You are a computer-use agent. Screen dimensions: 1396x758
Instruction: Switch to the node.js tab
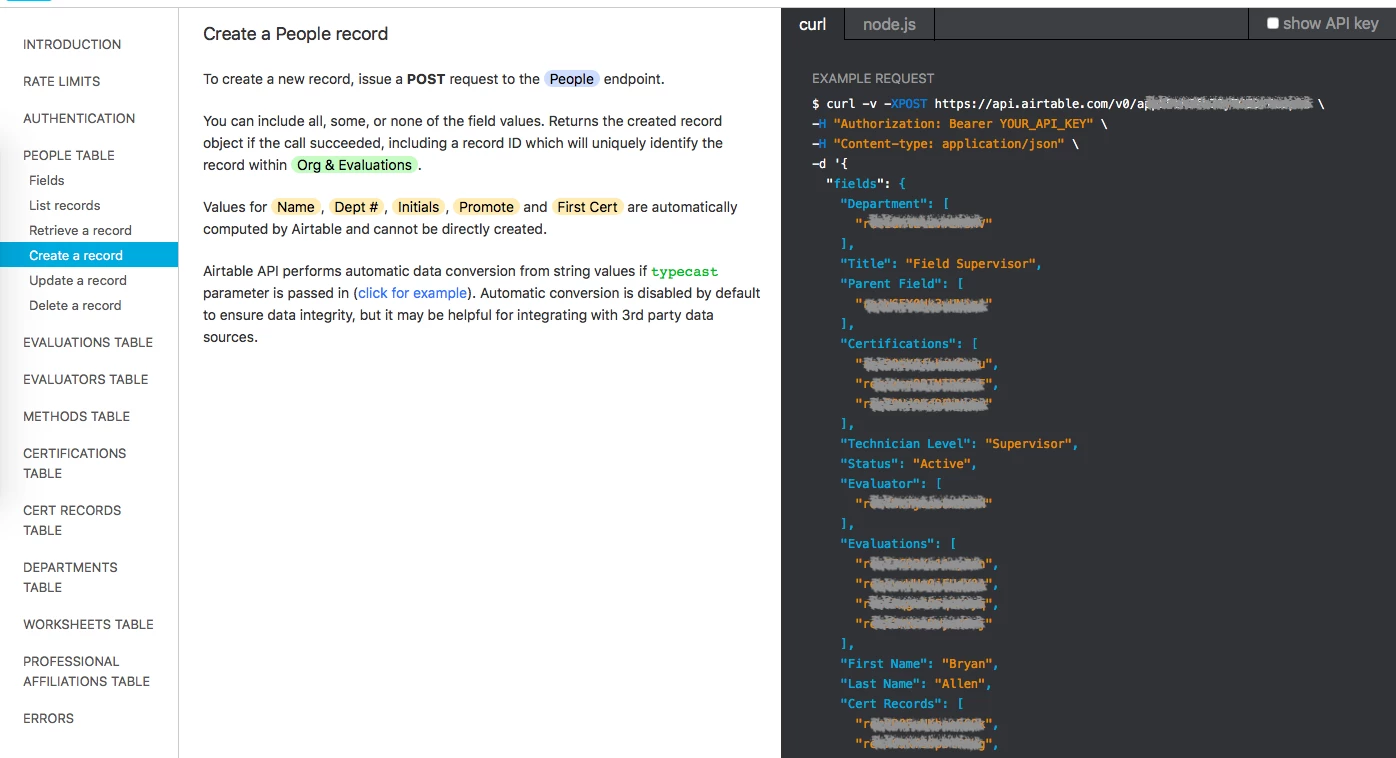[x=889, y=24]
